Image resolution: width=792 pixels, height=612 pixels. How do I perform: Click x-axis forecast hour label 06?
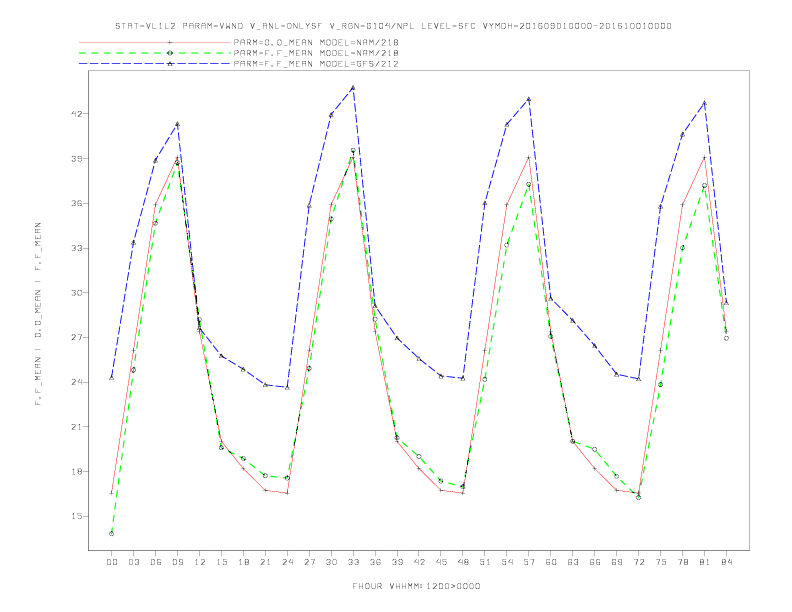pyautogui.click(x=156, y=562)
